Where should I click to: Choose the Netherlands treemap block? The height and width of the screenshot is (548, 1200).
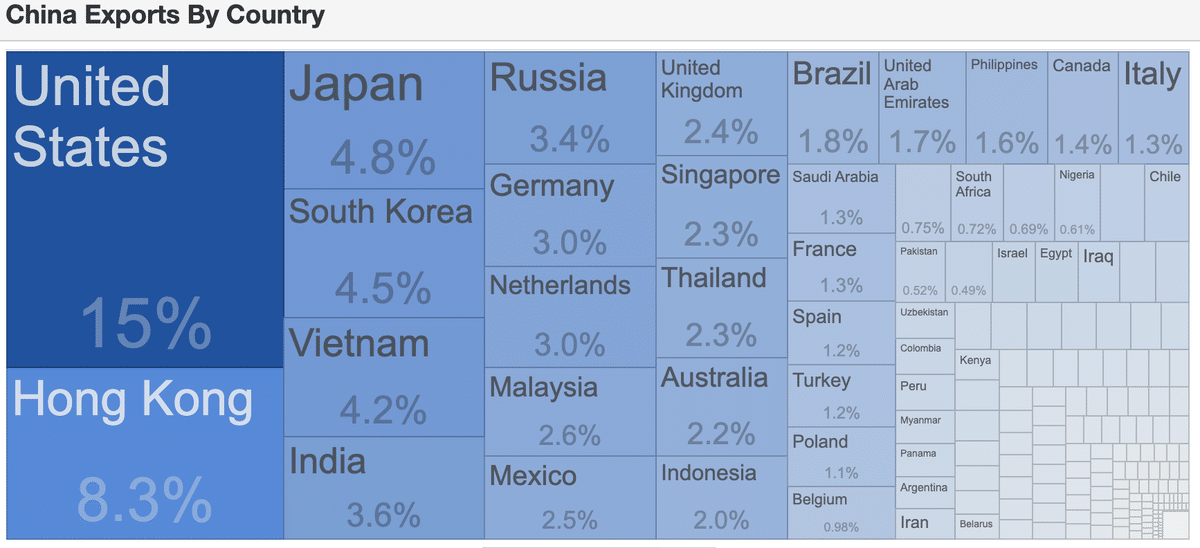point(570,317)
